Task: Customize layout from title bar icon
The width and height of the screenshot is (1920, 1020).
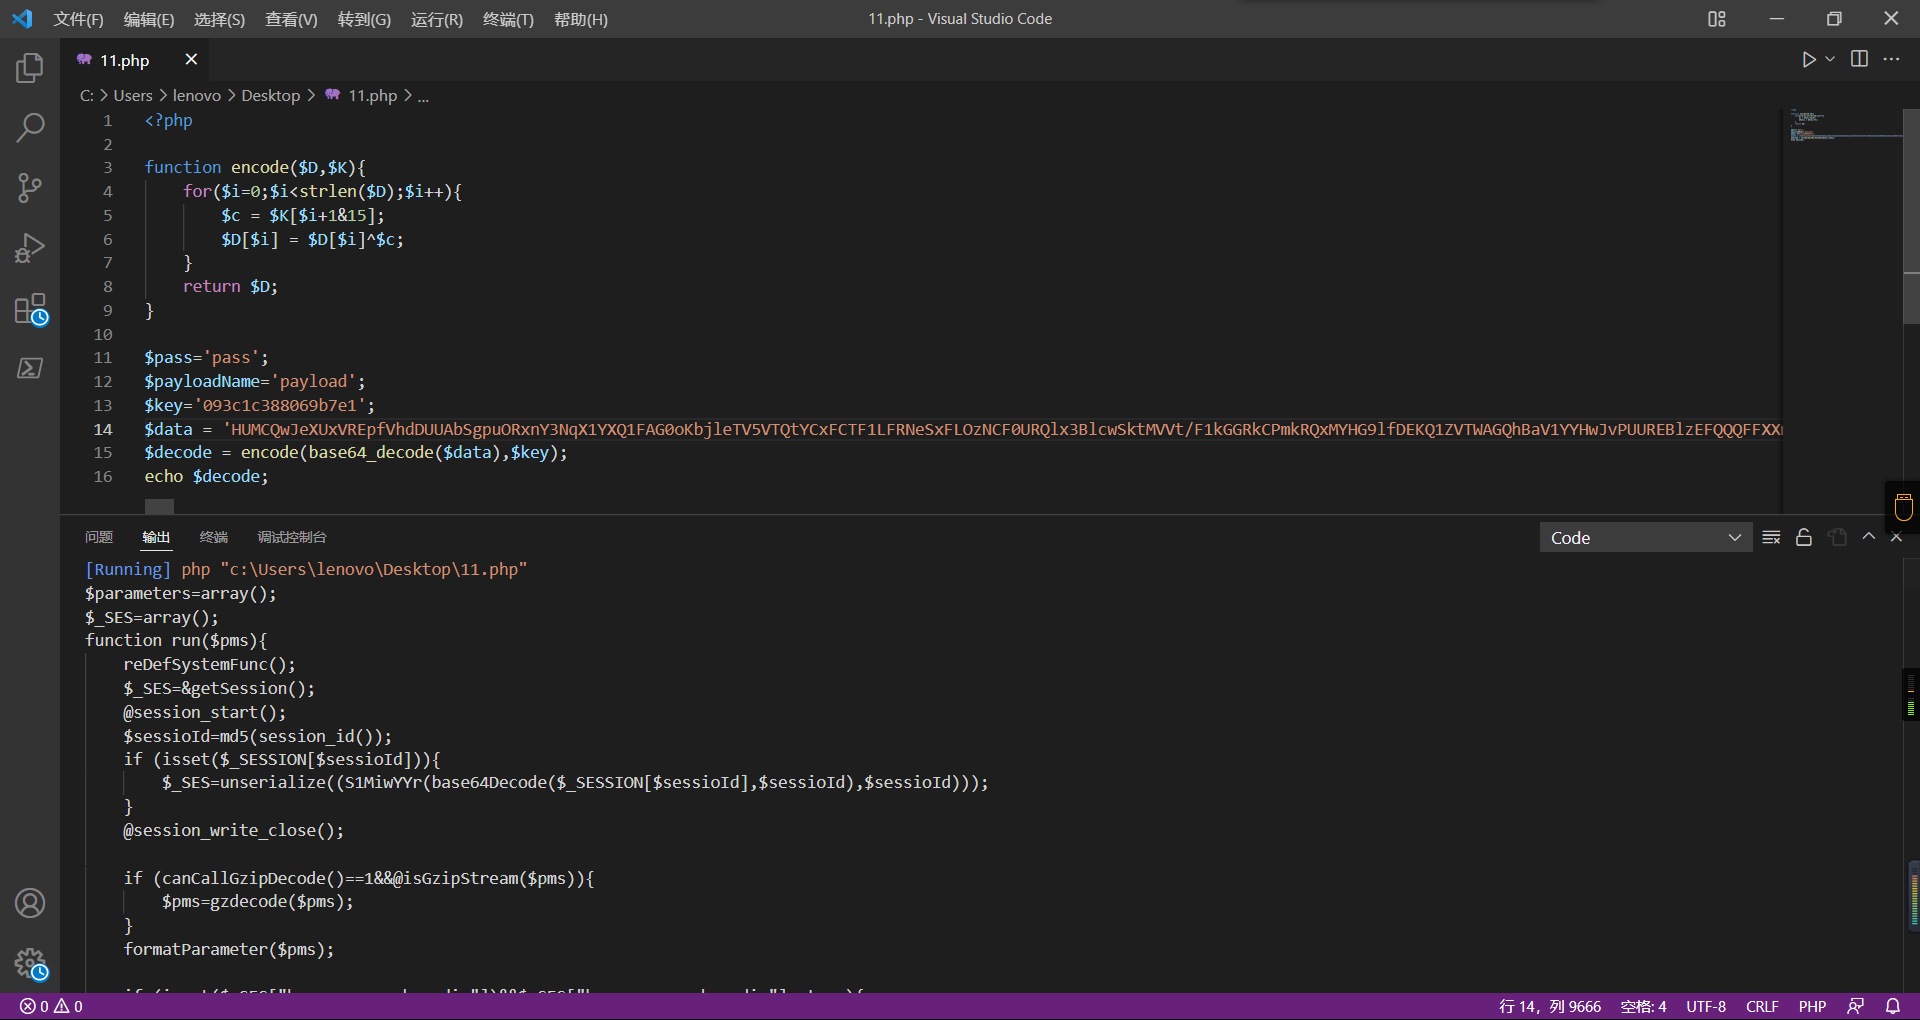Action: (1717, 19)
